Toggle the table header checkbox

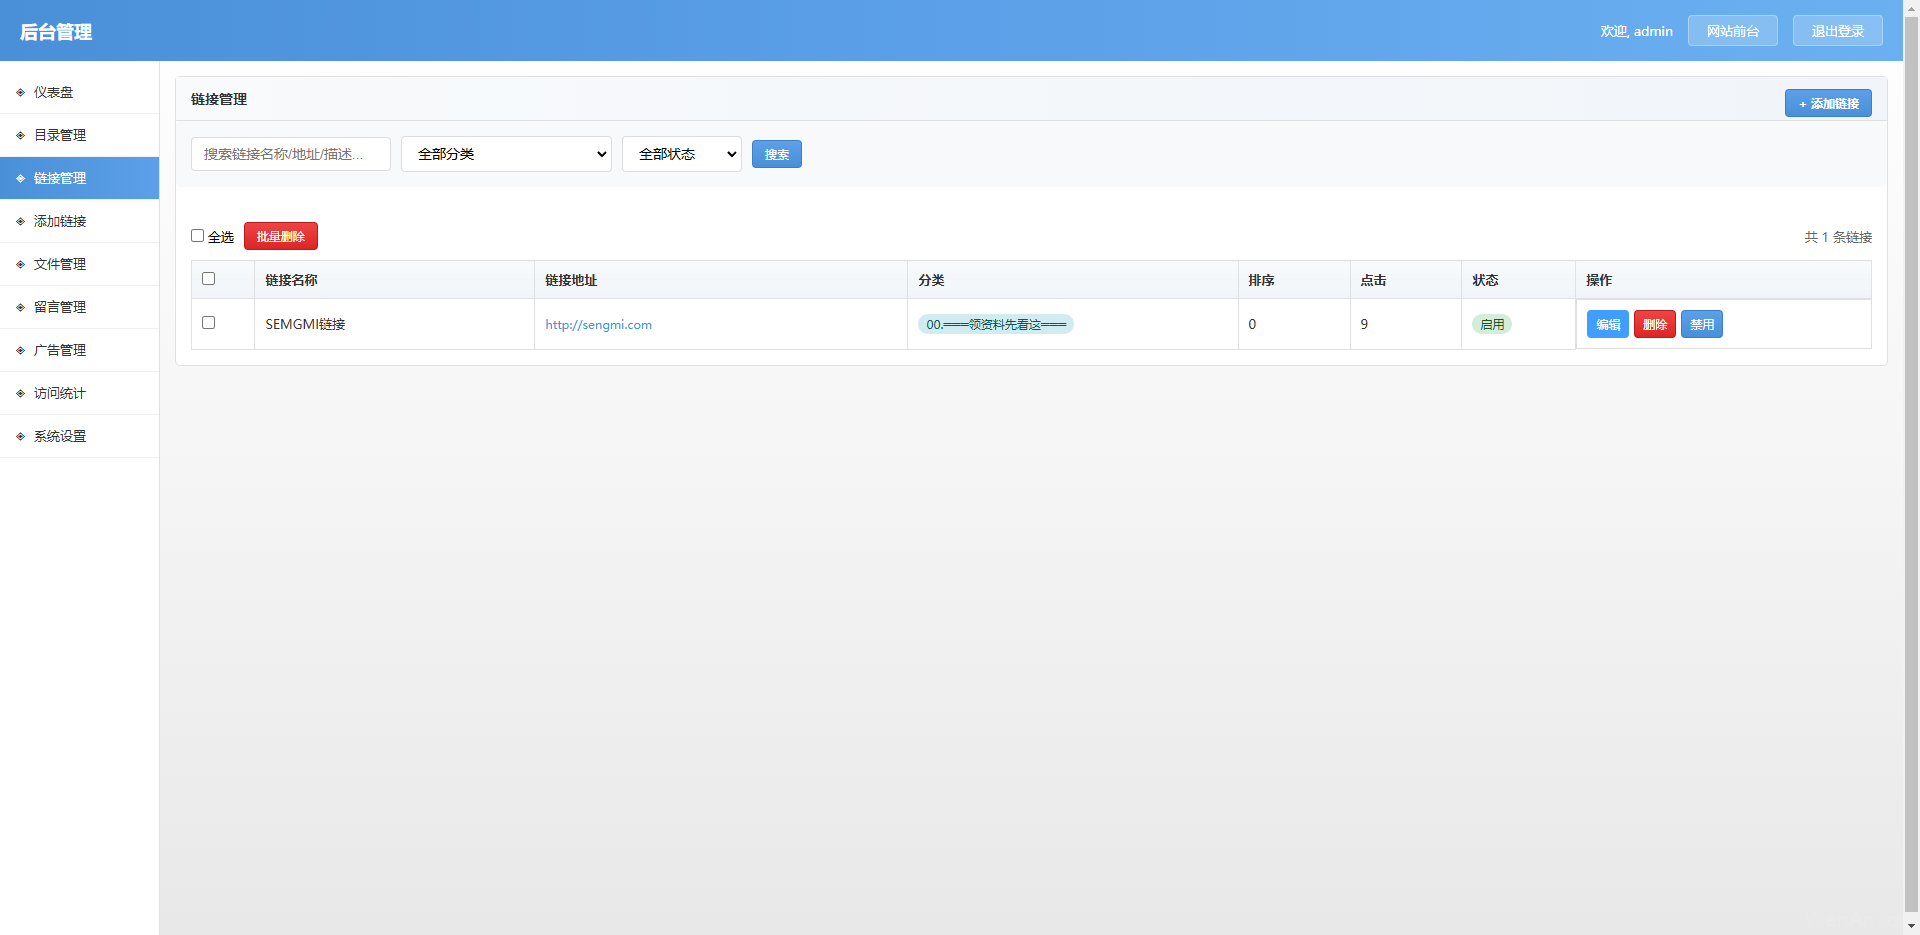point(208,279)
